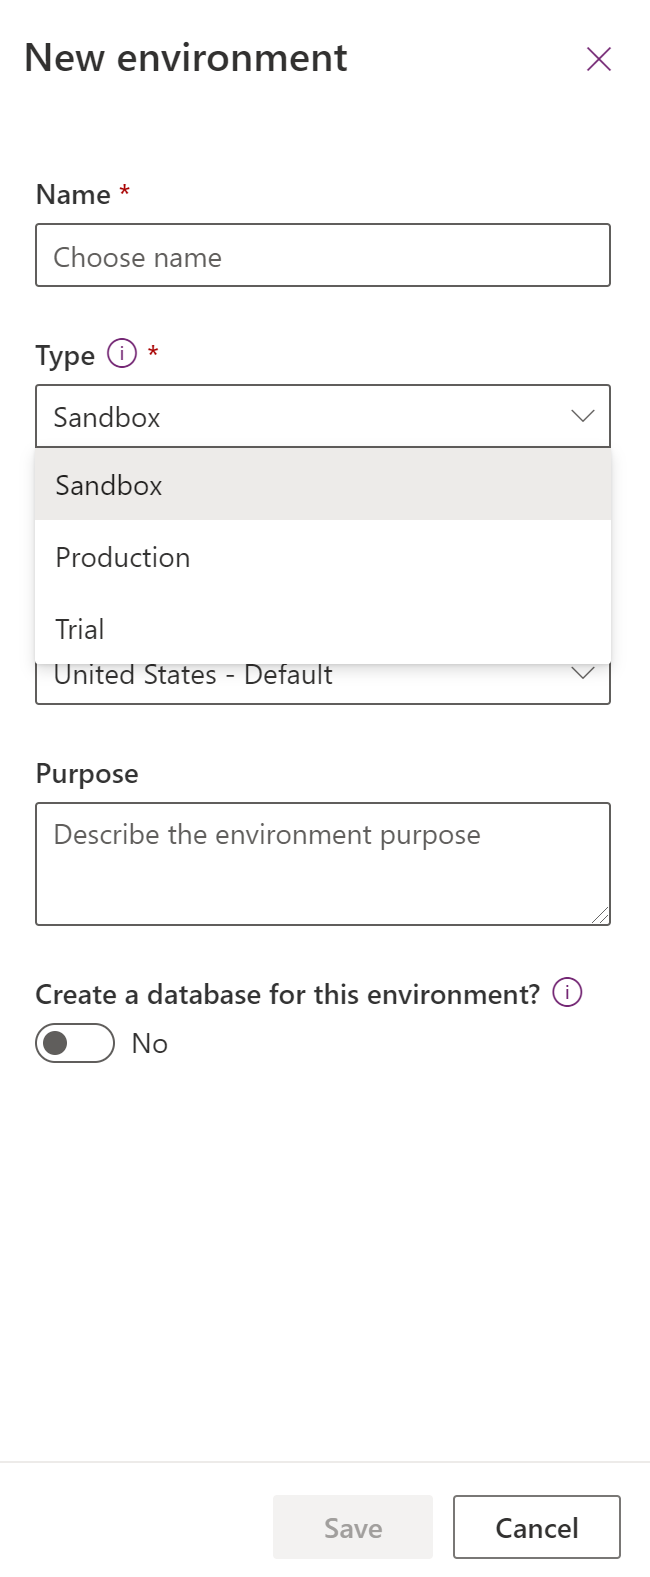Choose Sandbox in the dropdown list
This screenshot has height=1577, width=650.
pos(108,485)
